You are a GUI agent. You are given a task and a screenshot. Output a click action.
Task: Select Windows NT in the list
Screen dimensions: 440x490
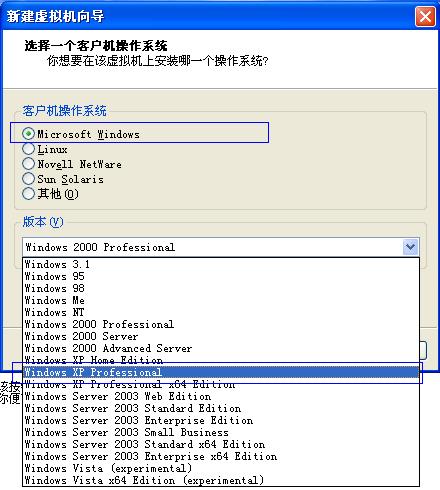pyautogui.click(x=221, y=312)
